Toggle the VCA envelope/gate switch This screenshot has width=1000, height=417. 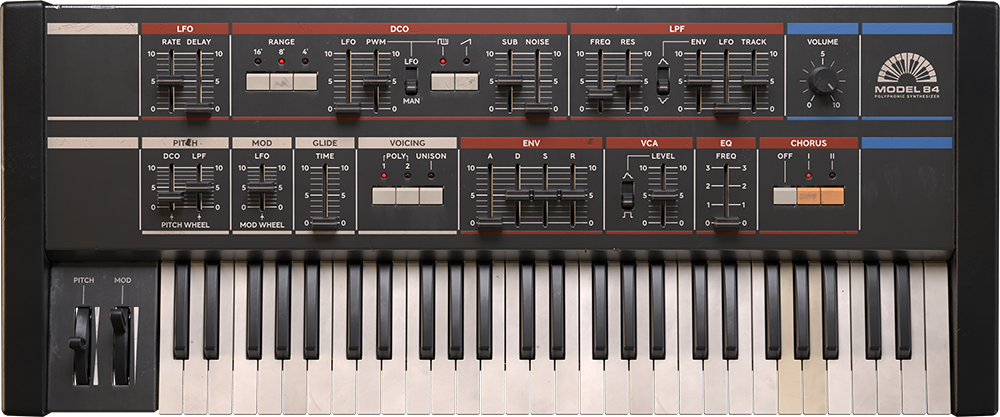point(628,195)
